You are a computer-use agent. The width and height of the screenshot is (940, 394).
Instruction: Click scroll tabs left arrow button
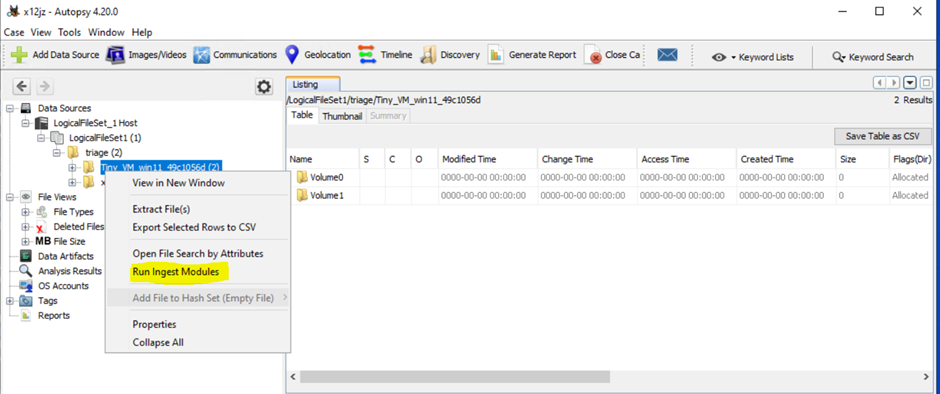click(x=879, y=82)
